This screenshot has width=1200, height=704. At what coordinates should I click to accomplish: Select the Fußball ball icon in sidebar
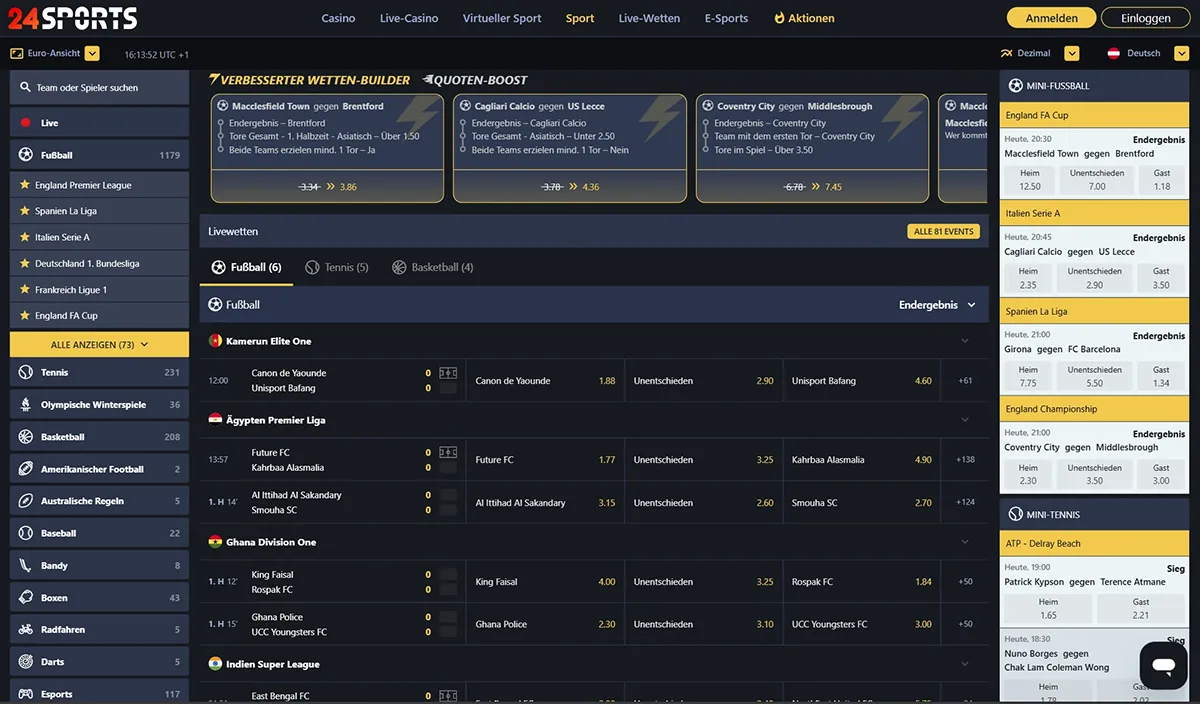coord(26,155)
